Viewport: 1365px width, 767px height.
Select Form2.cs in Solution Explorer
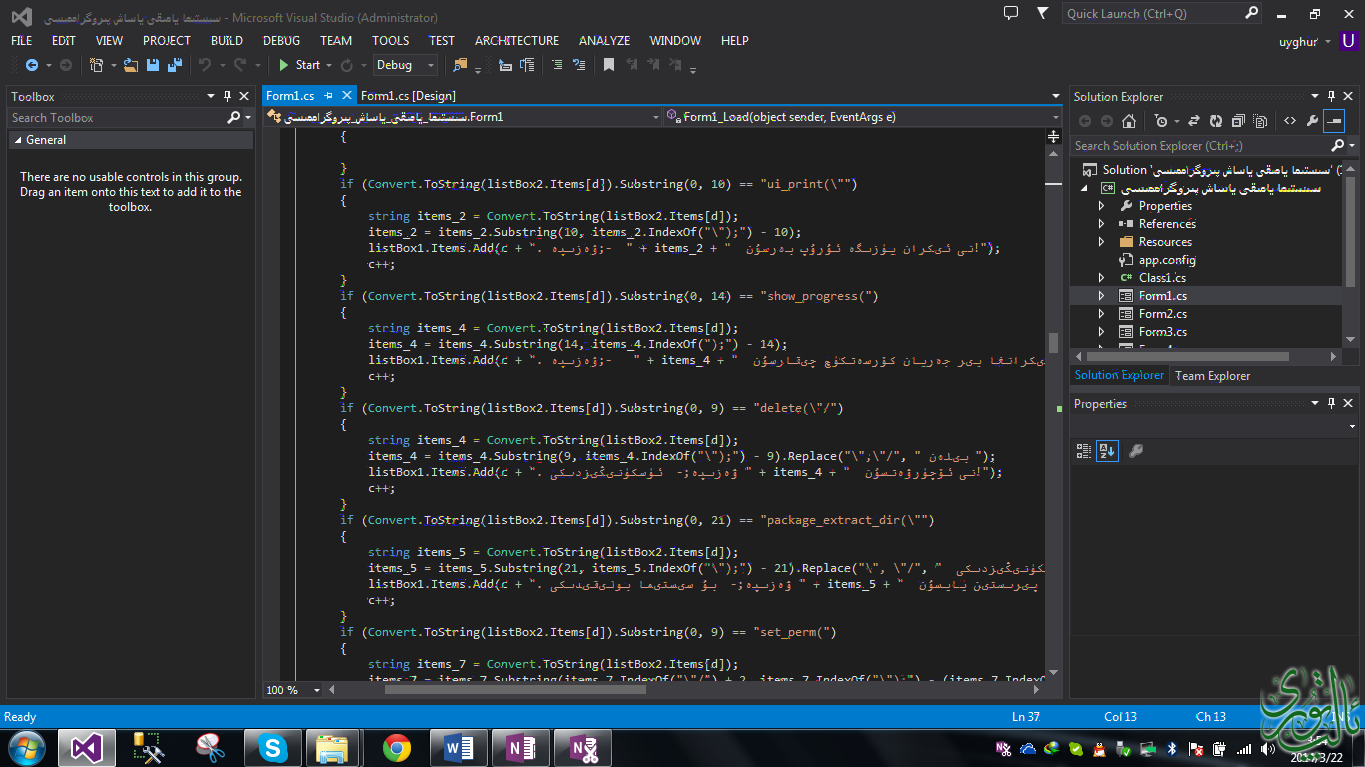pos(1163,314)
